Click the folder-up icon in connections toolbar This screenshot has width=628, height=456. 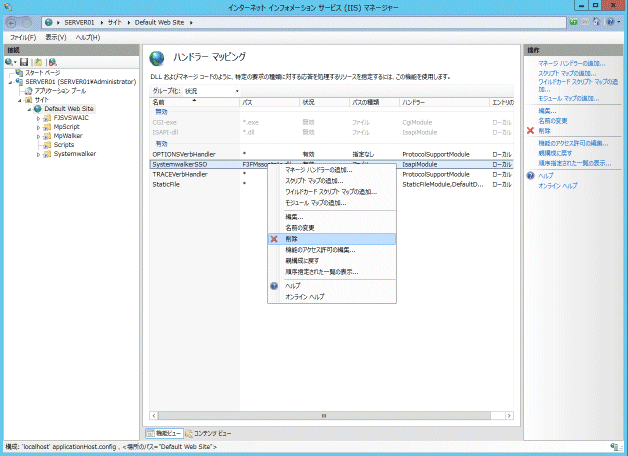point(38,62)
